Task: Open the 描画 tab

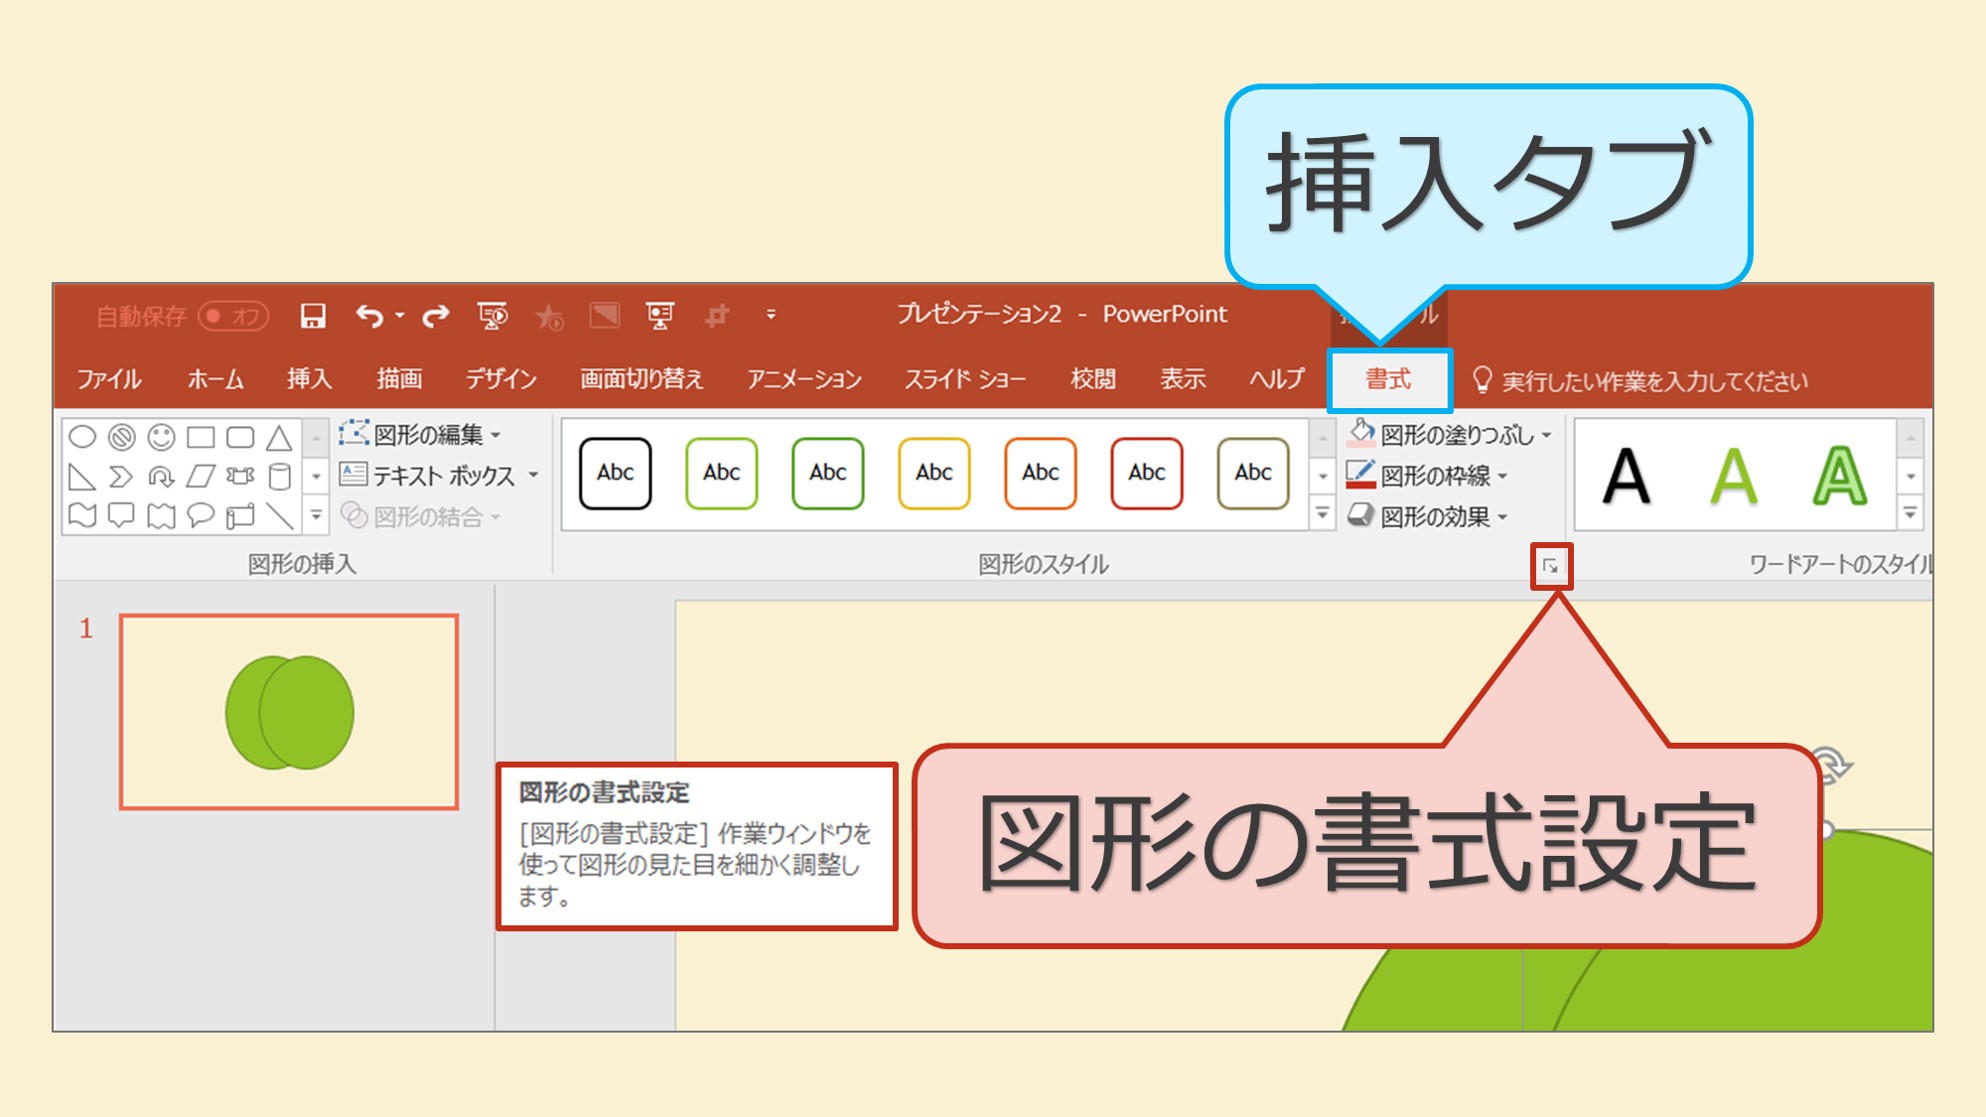Action: pyautogui.click(x=399, y=380)
